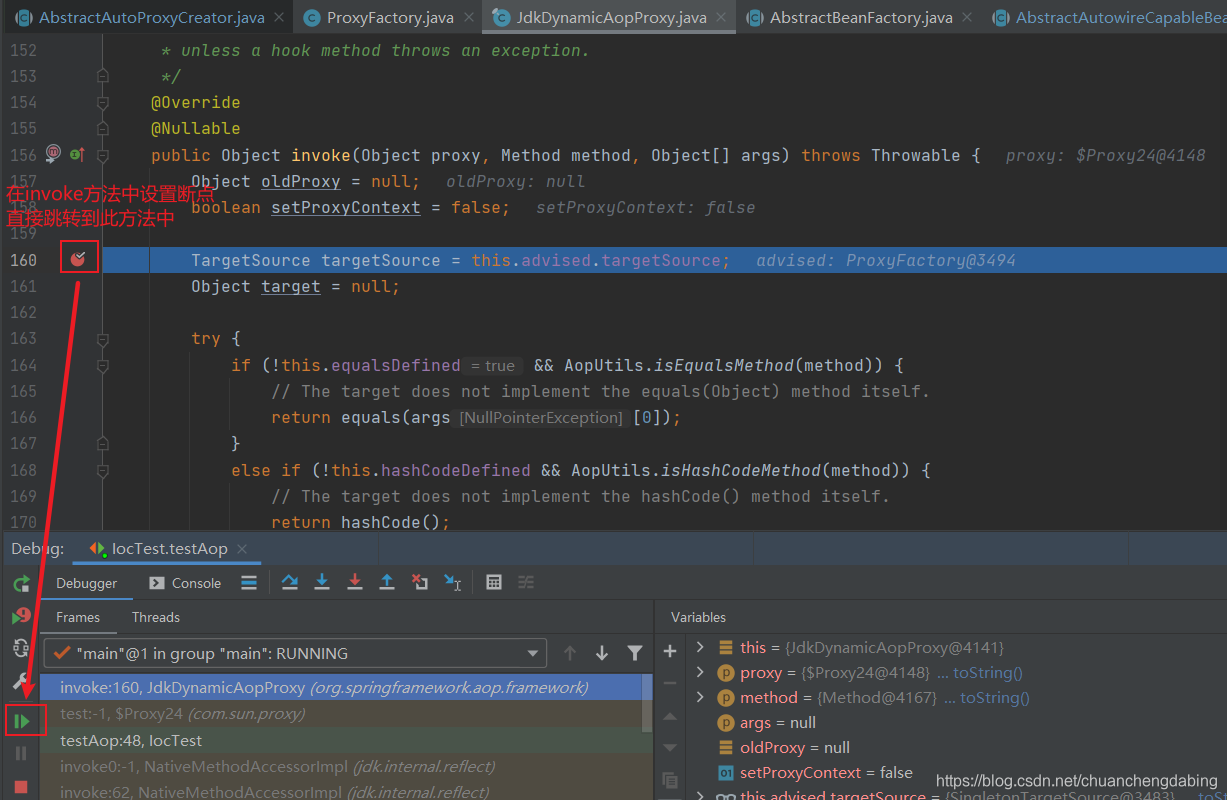Click Trace Current Stream Chain icon
Viewport: 1227px width, 800px height.
coord(526,582)
